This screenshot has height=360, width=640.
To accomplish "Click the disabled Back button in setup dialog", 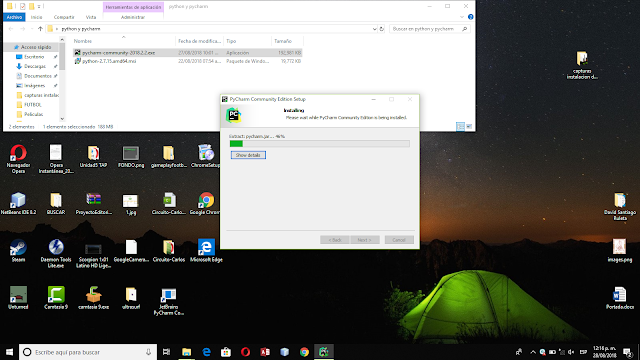I will tap(334, 240).
